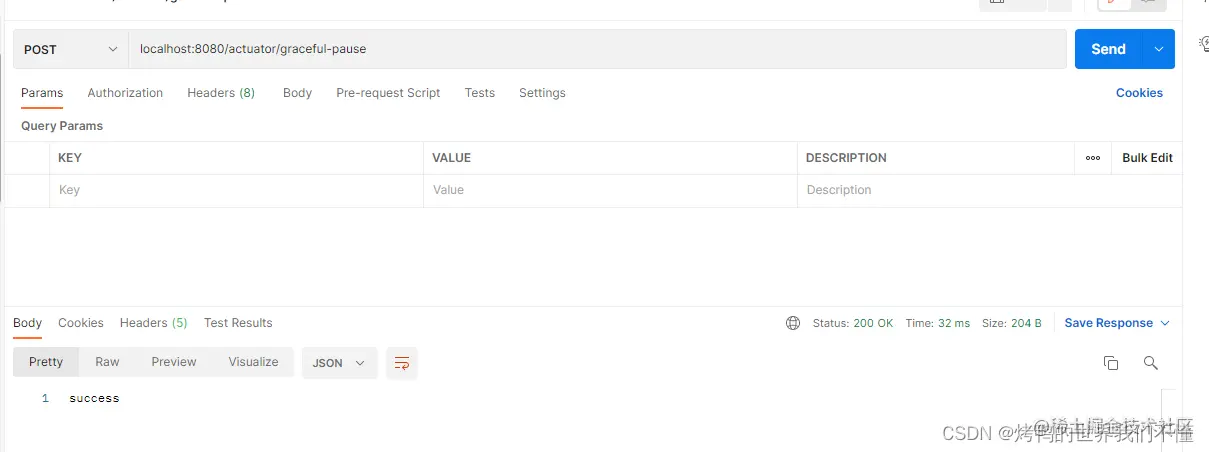
Task: Click the Status: 200 OK text
Action: [x=853, y=323]
